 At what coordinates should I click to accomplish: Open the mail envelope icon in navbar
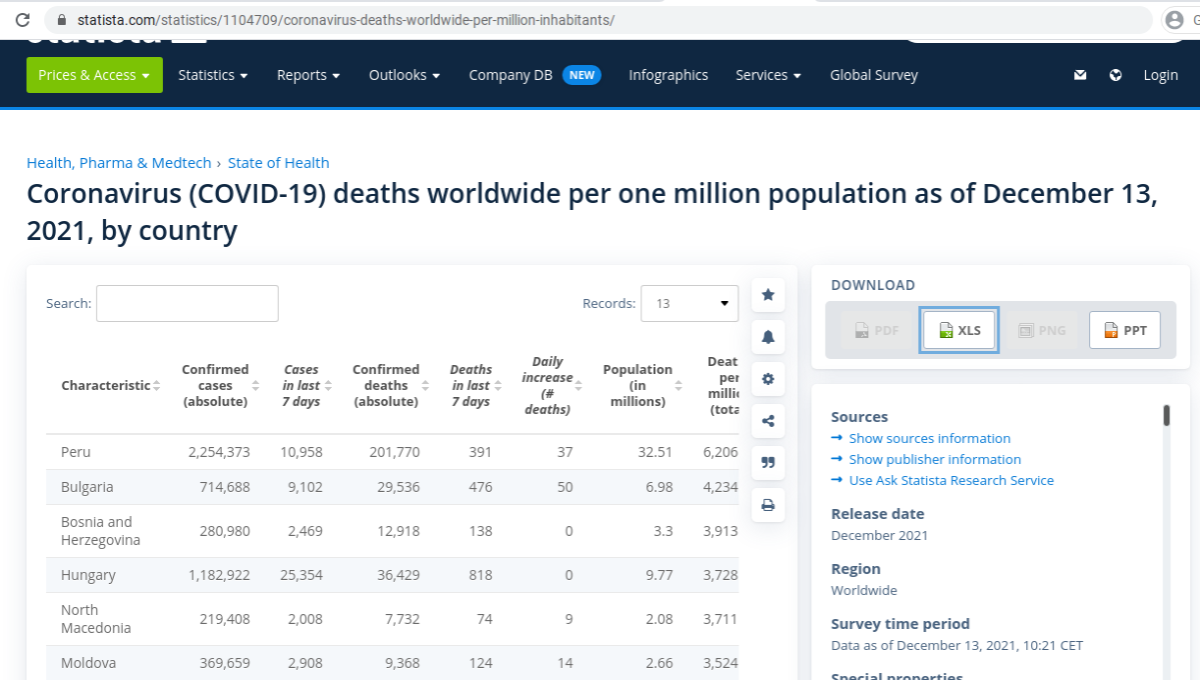1080,75
